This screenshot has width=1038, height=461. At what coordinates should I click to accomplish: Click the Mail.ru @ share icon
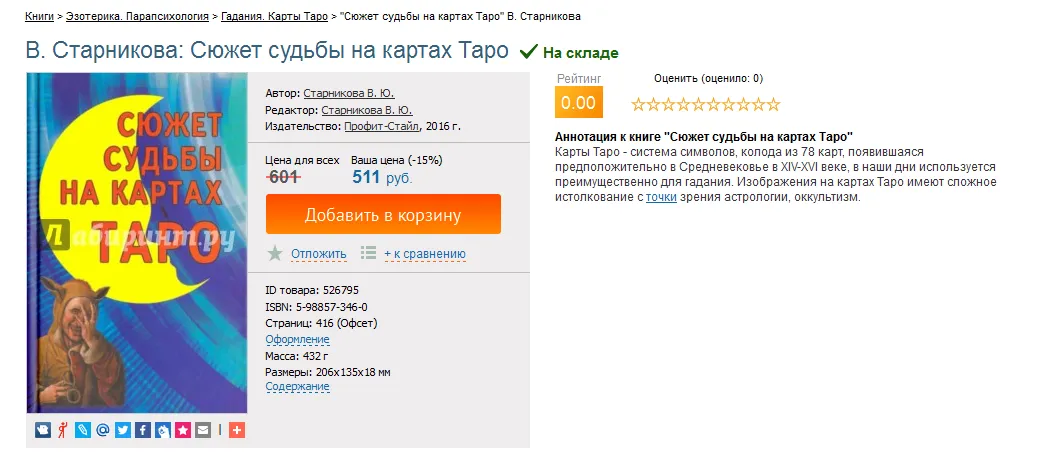point(103,430)
